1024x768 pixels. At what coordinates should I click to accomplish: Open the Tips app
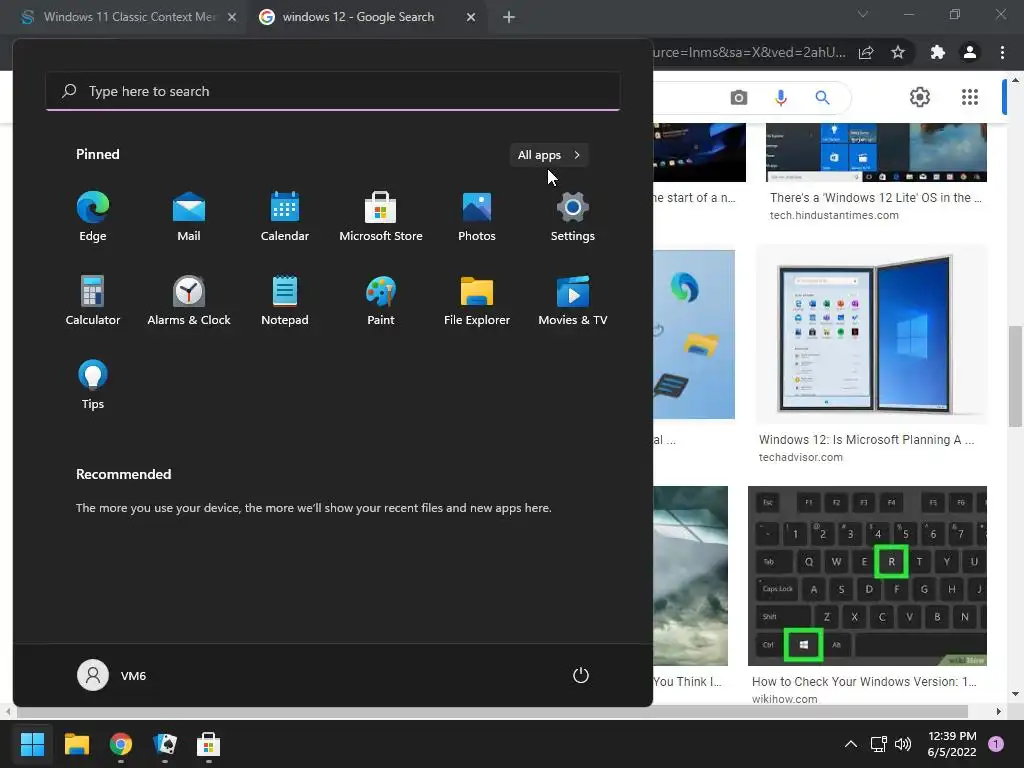(93, 385)
